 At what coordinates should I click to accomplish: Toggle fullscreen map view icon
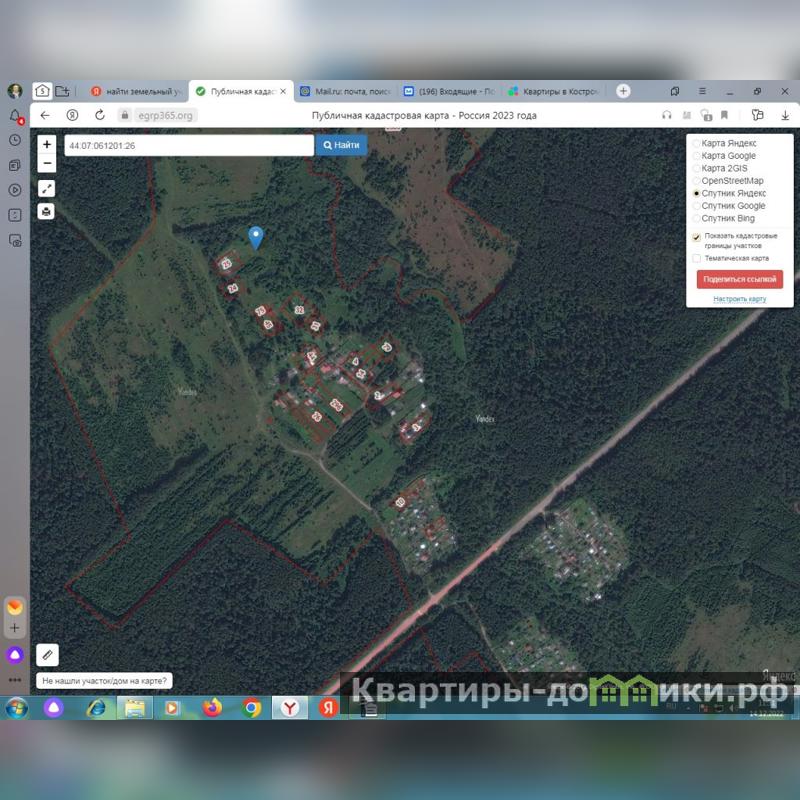[x=47, y=188]
